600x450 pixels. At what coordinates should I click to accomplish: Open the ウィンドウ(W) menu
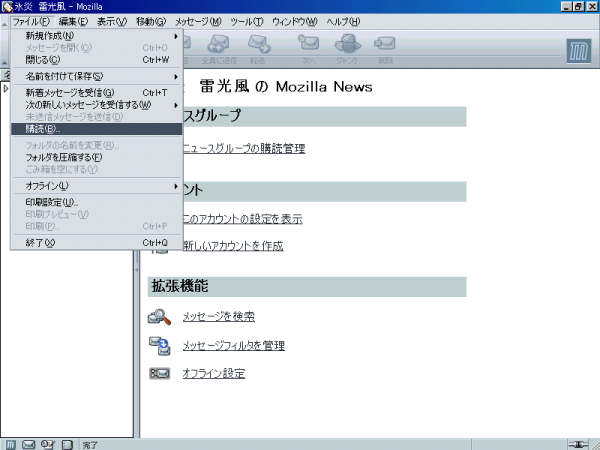(x=295, y=22)
